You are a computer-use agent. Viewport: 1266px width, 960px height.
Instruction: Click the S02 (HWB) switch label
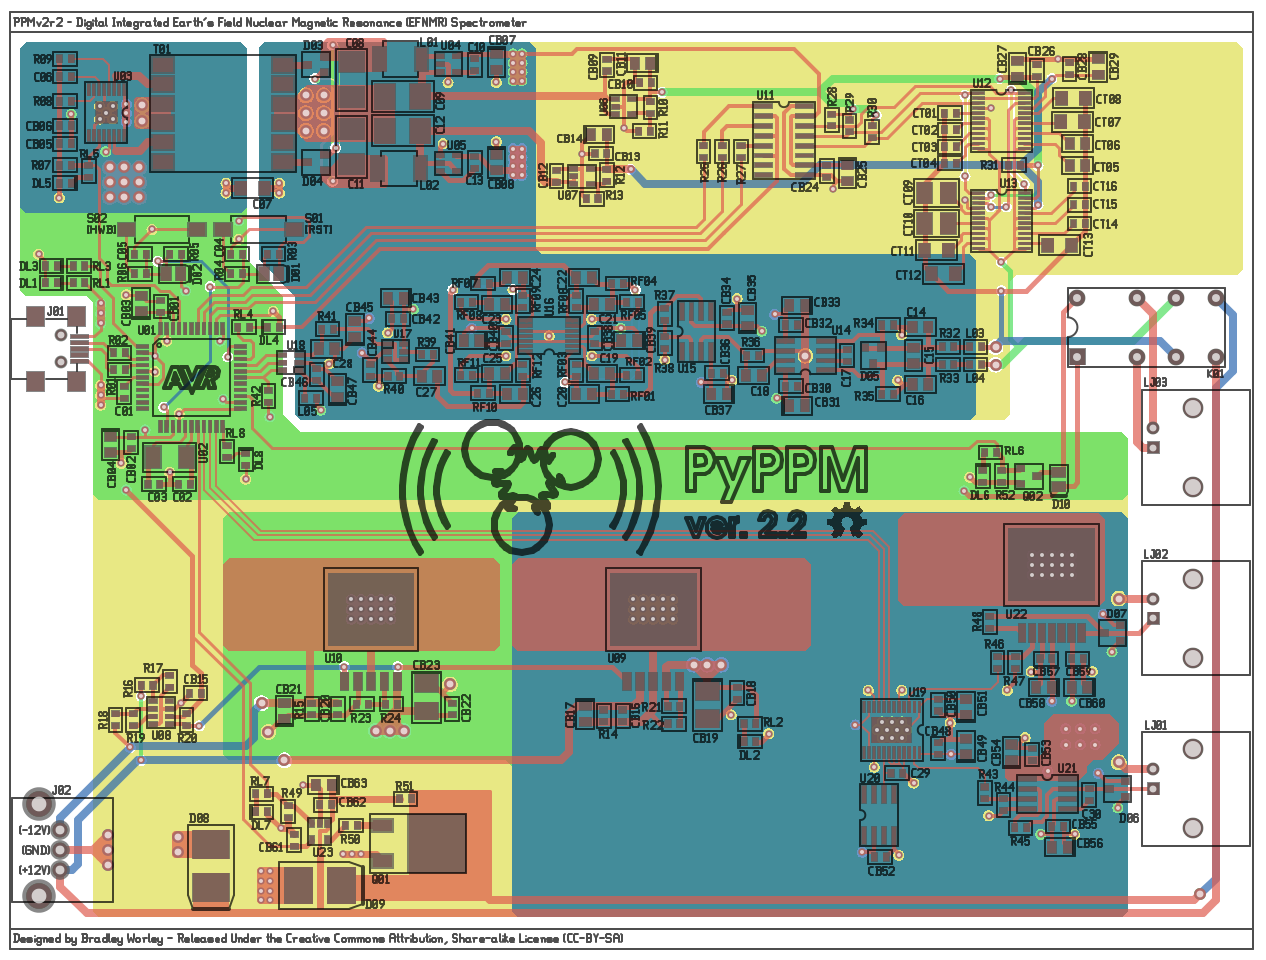point(101,224)
